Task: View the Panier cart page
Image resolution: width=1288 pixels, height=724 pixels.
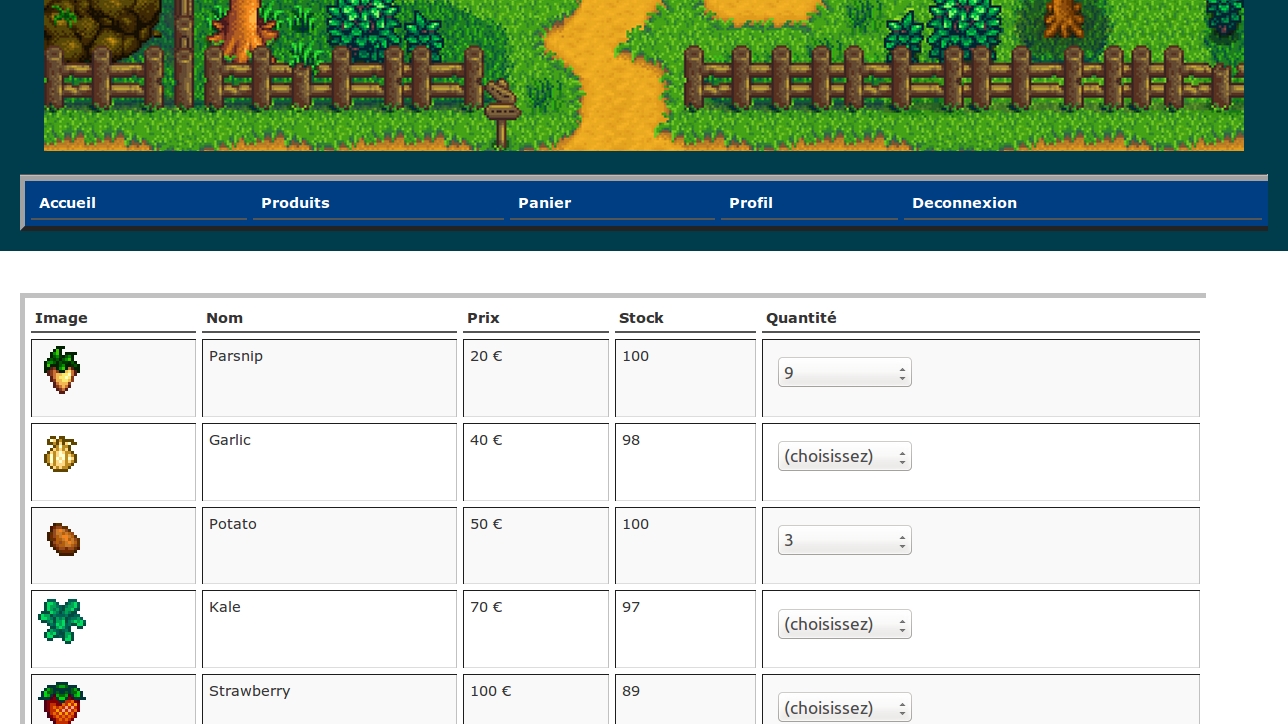Action: point(544,203)
